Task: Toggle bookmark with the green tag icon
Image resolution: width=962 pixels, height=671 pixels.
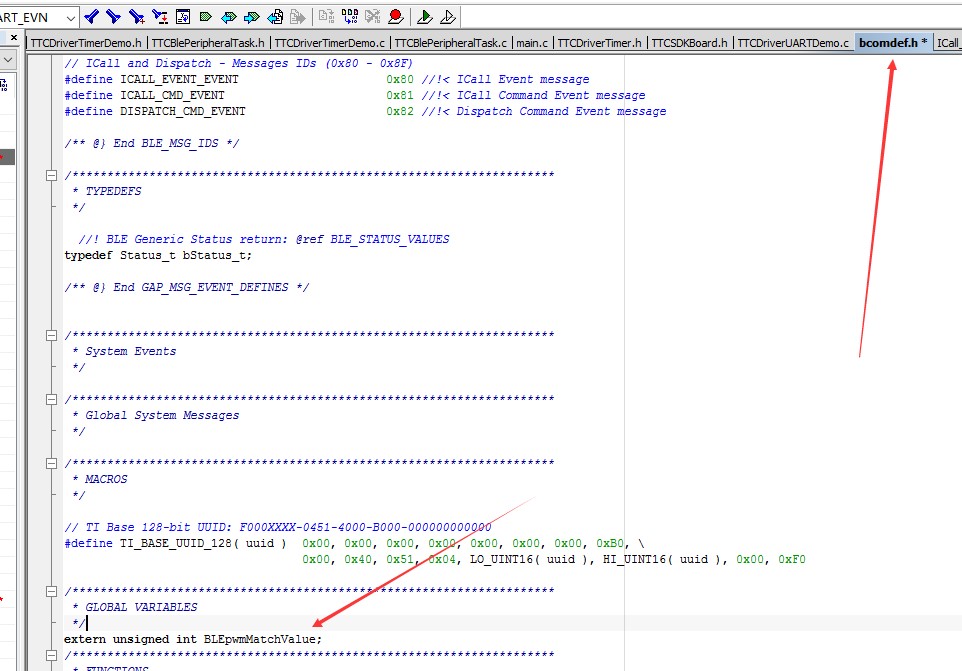Action: coord(206,17)
